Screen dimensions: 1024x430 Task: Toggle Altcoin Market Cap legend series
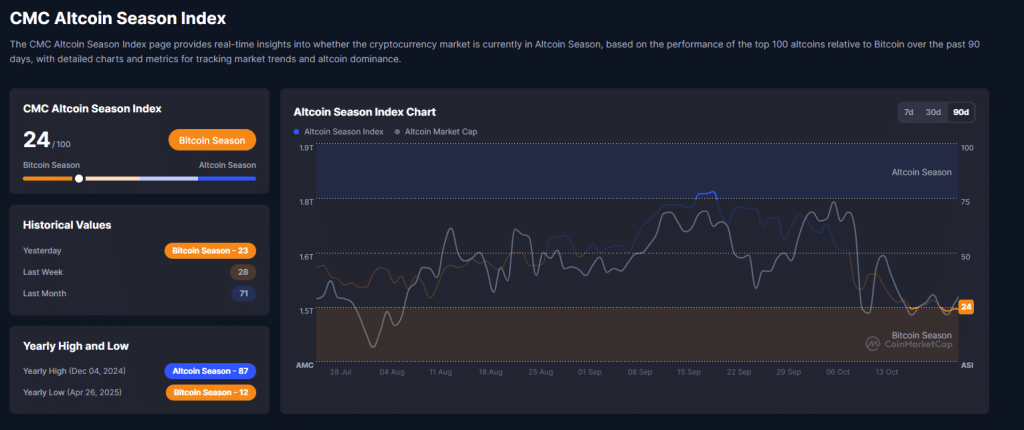click(x=436, y=131)
